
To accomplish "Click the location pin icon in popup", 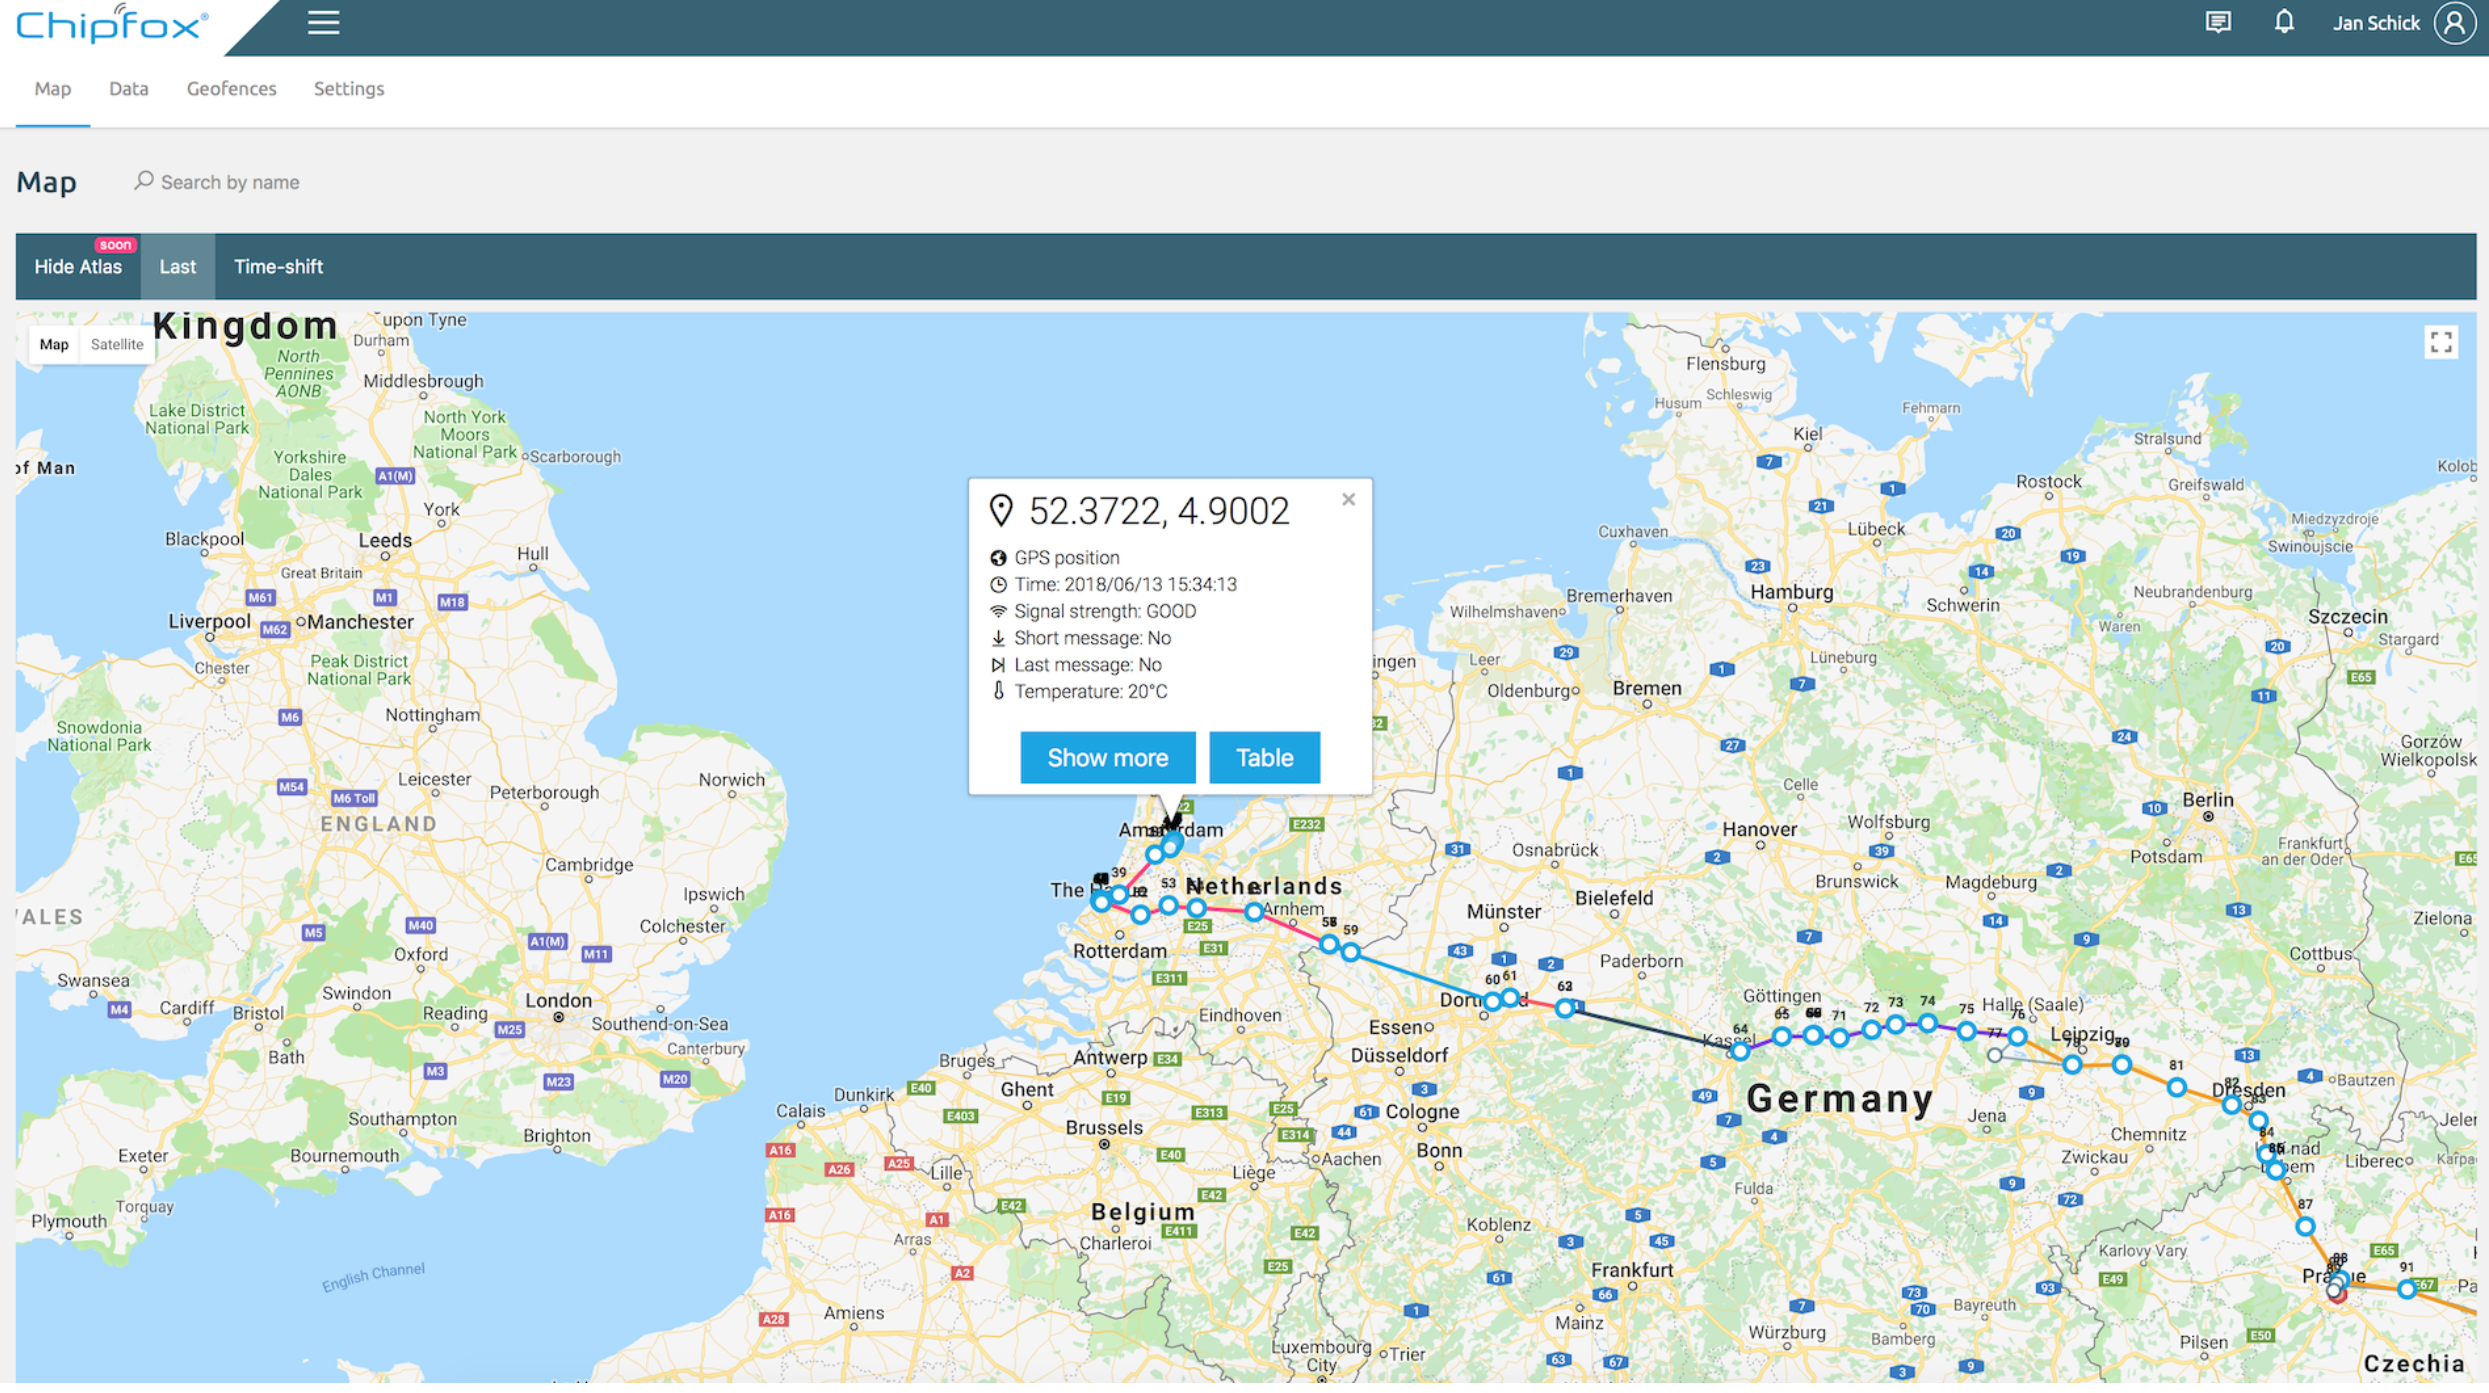I will click(1001, 511).
